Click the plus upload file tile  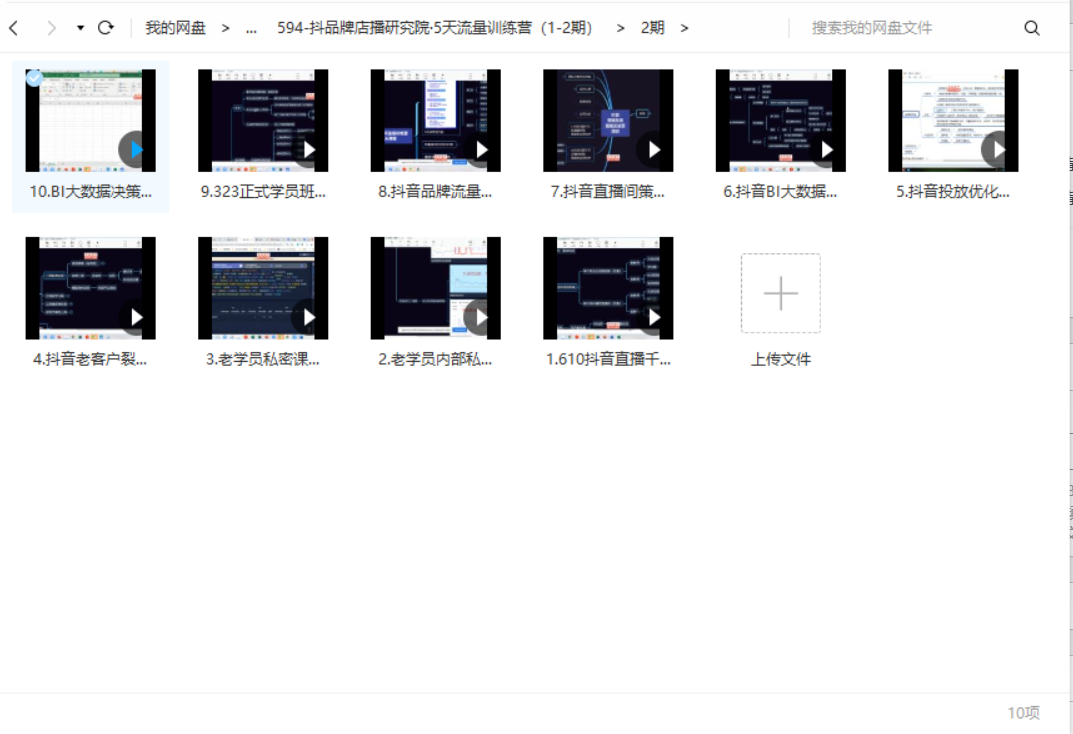(780, 293)
